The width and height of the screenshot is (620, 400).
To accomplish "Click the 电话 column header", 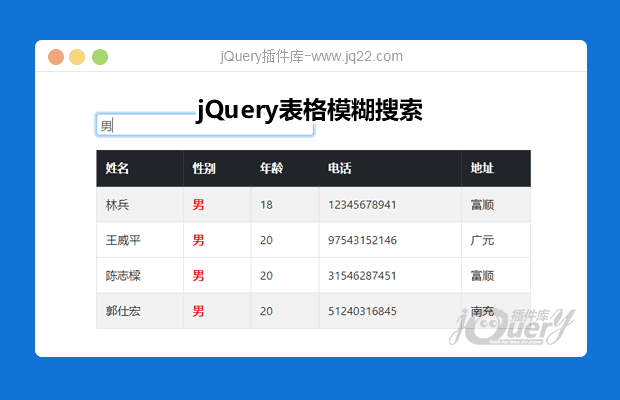I will pyautogui.click(x=340, y=168).
